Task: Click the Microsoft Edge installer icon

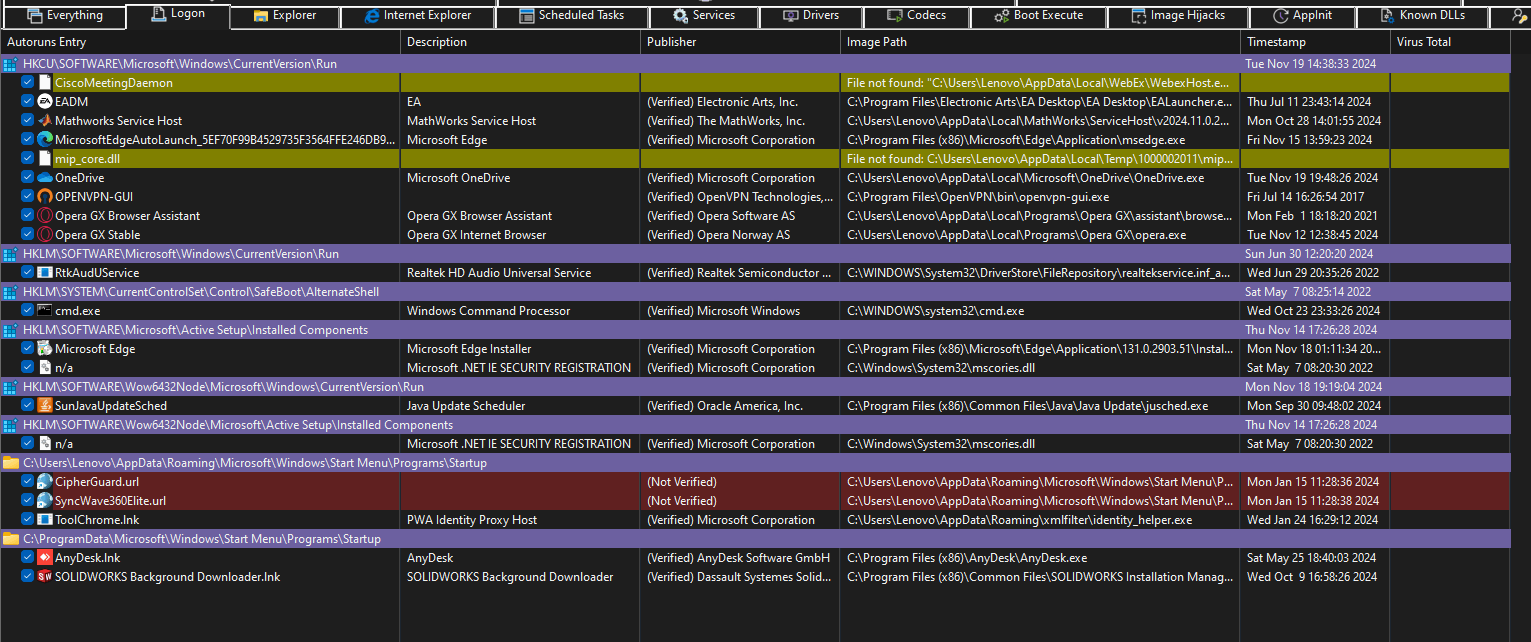Action: pyautogui.click(x=45, y=349)
